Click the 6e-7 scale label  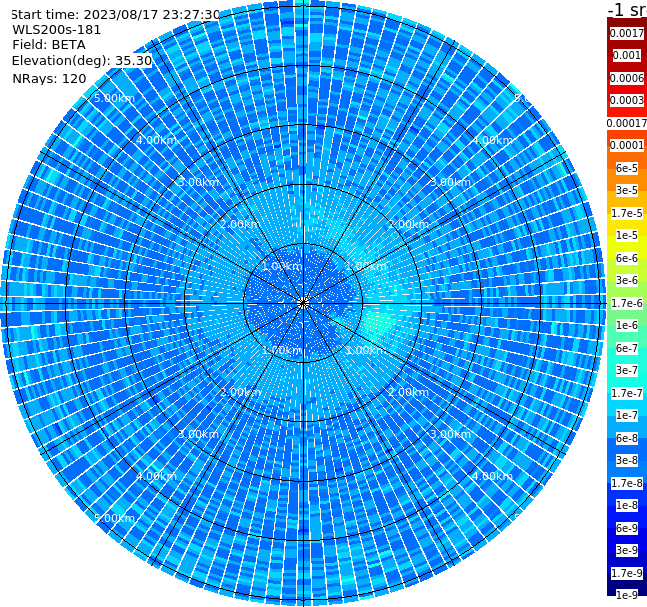point(627,348)
